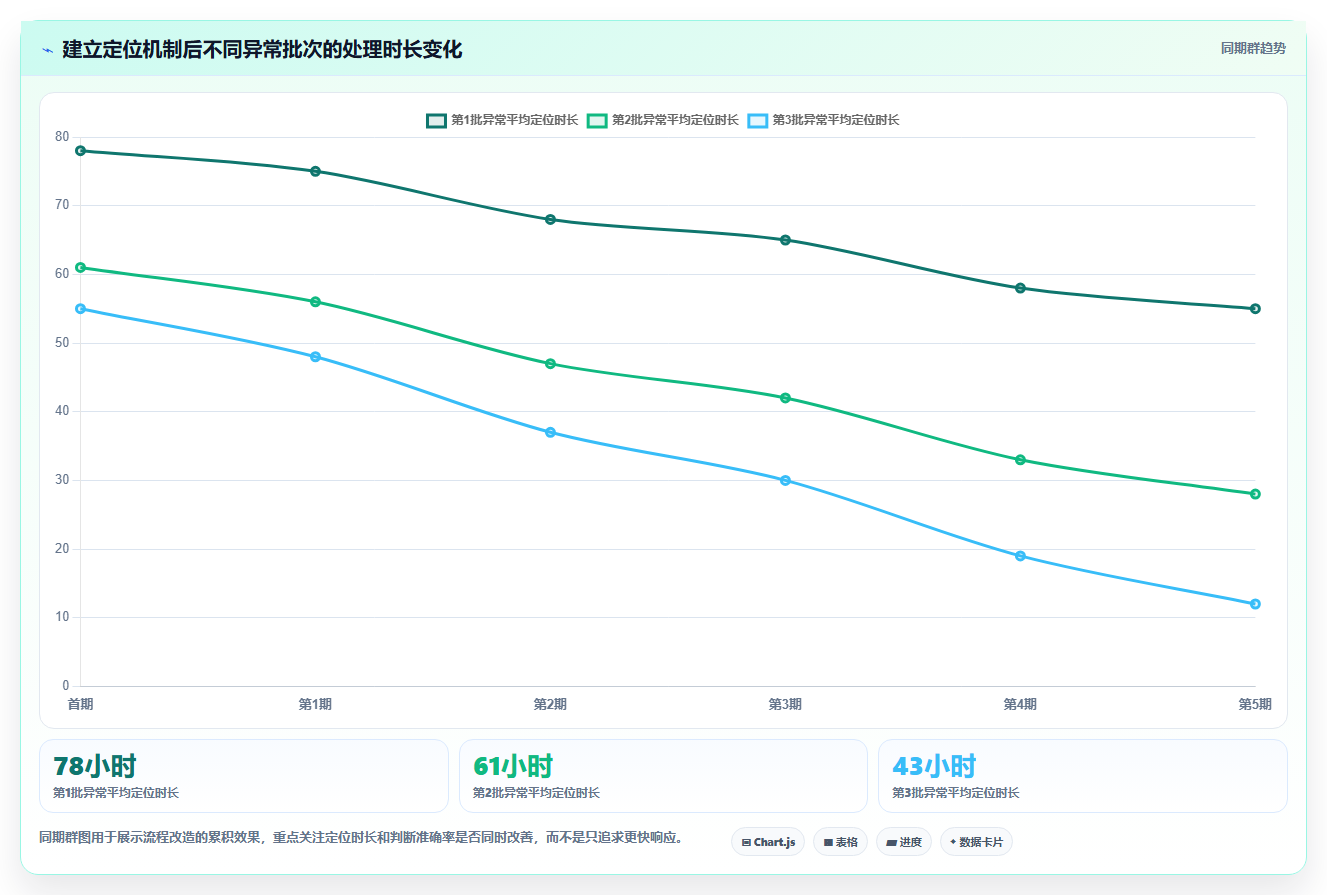The height and width of the screenshot is (895, 1327).
Task: Click the 数据卡片 tag button
Action: pyautogui.click(x=976, y=842)
